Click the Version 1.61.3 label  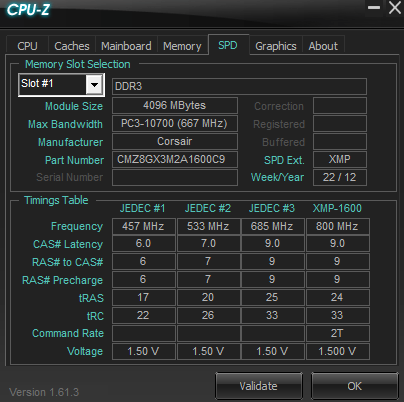point(44,392)
